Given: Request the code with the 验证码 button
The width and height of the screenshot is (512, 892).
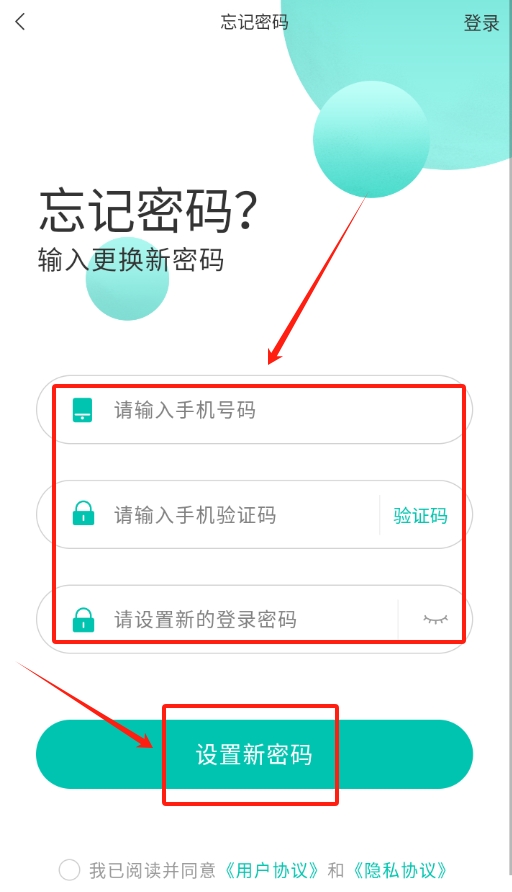Looking at the screenshot, I should pos(420,515).
